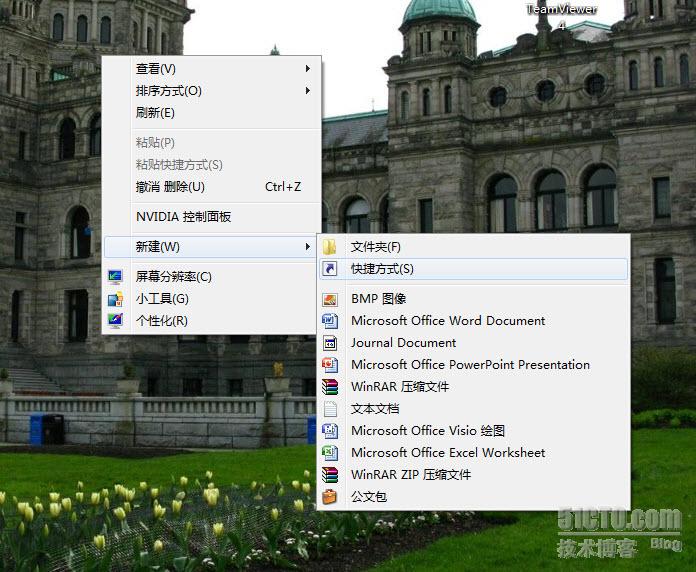696x572 pixels.
Task: Open the TeamViewer 4 desktop shortcut
Action: point(561,16)
